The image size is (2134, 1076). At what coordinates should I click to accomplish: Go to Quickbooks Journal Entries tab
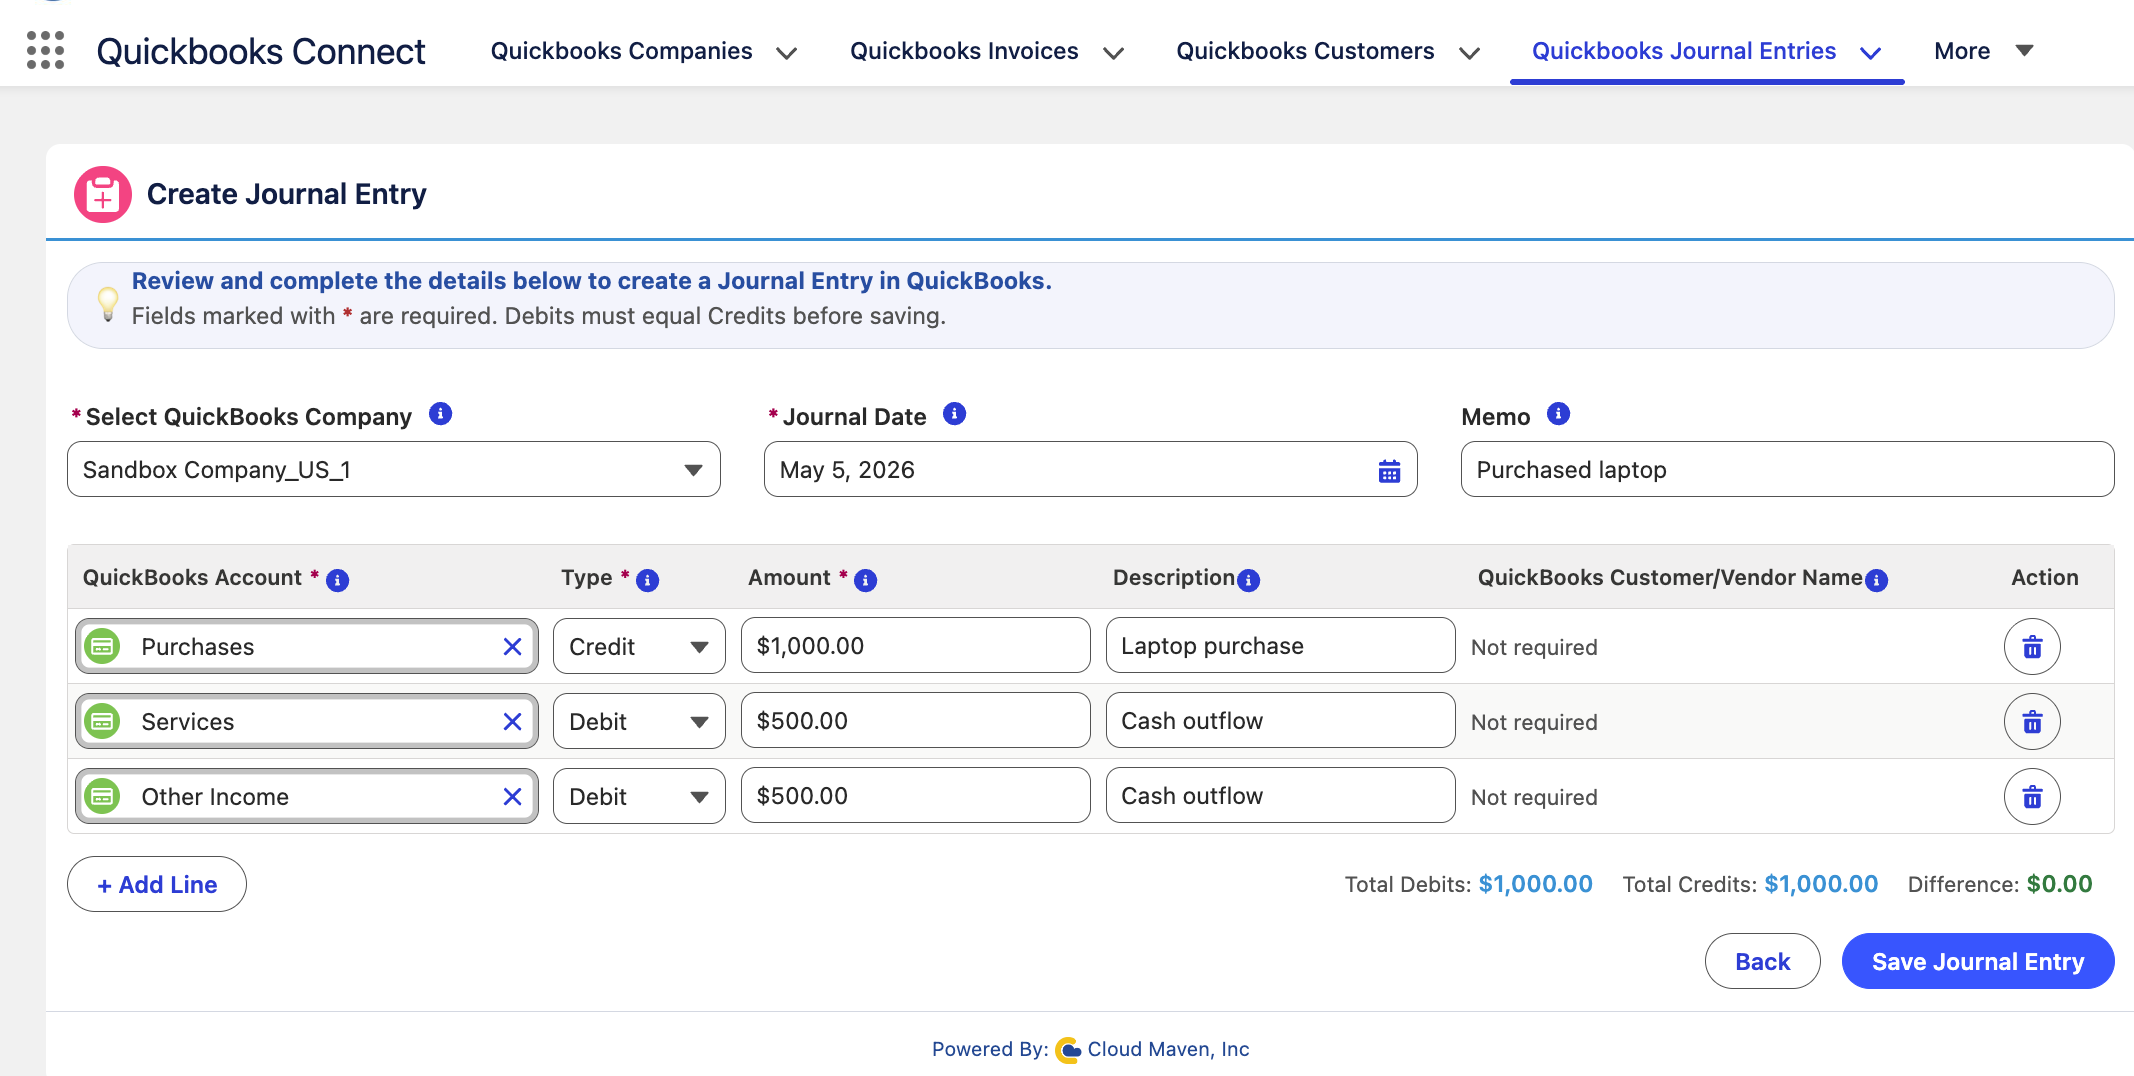tap(1684, 51)
